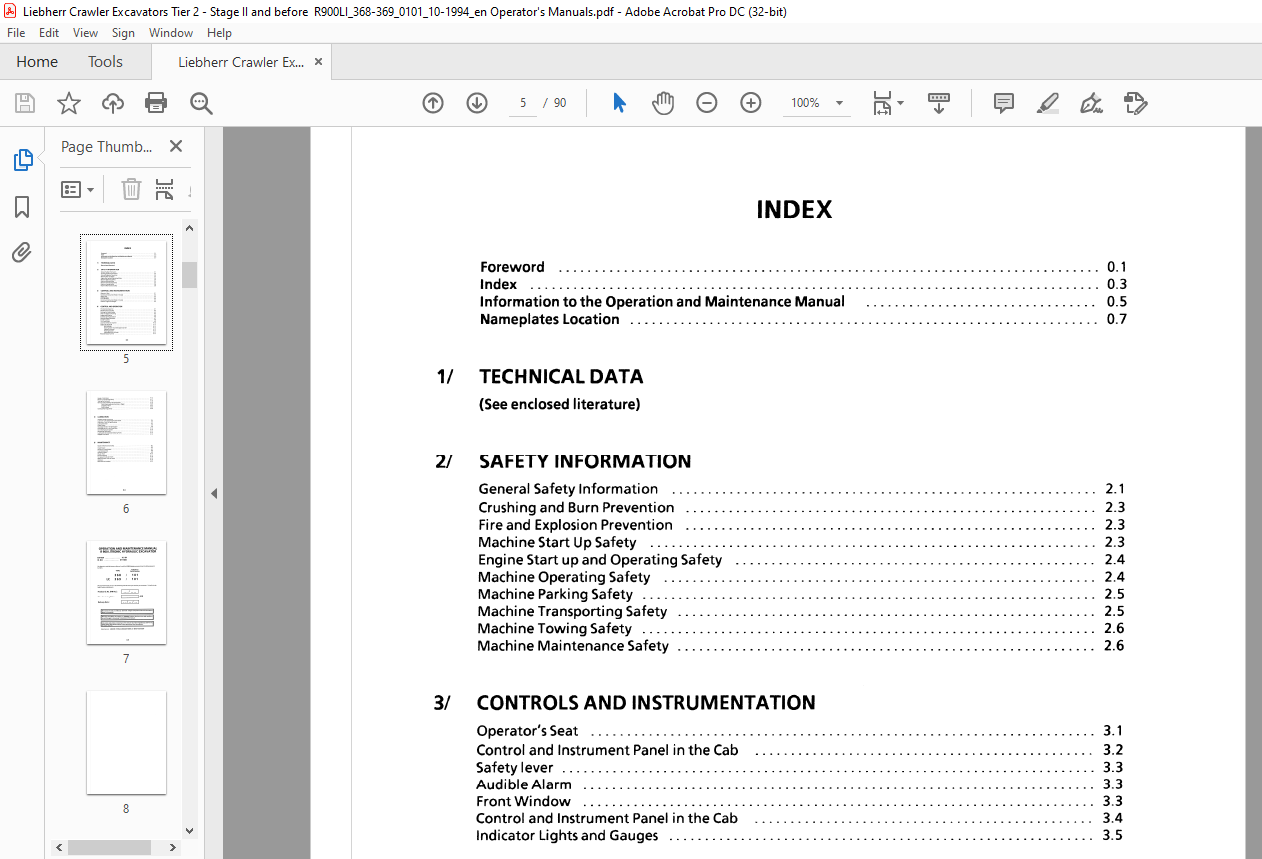Select the arrow selection tool
The width and height of the screenshot is (1262, 859).
point(619,103)
